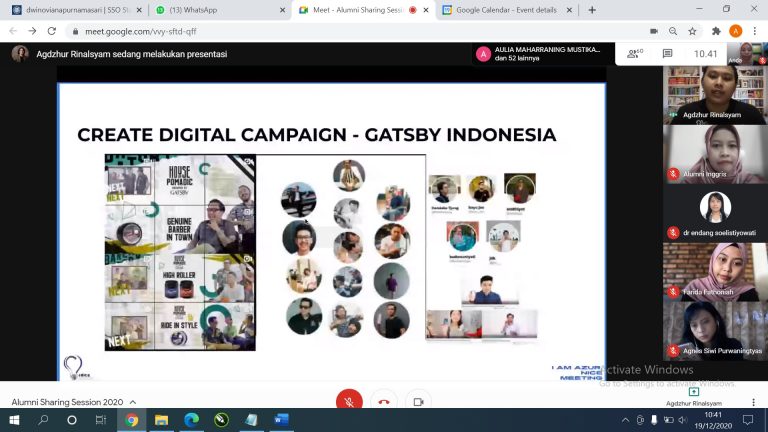
Task: Open the Chrome three-dot menu
Action: point(755,31)
